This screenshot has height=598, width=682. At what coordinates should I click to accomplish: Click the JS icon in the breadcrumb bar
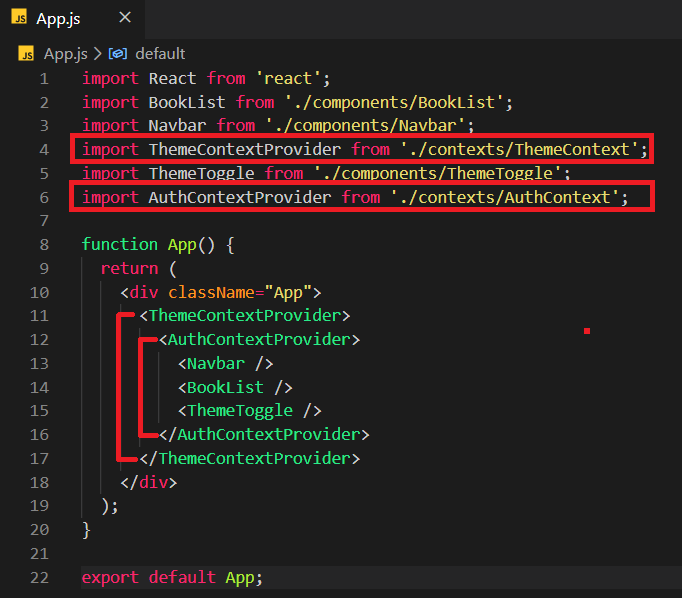click(27, 54)
